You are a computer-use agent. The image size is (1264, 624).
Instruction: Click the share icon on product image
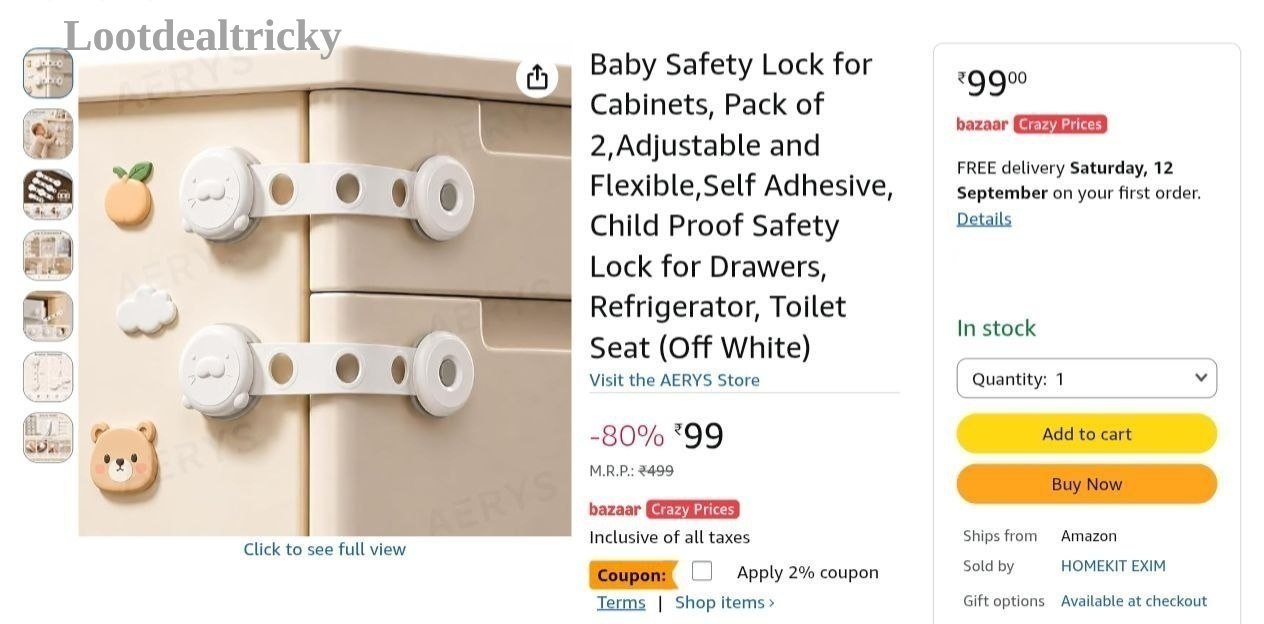click(x=537, y=77)
